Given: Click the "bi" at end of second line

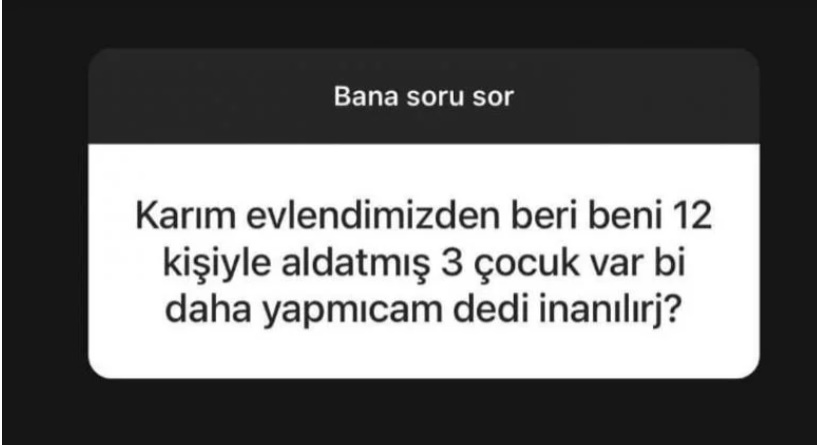Looking at the screenshot, I should [x=669, y=264].
